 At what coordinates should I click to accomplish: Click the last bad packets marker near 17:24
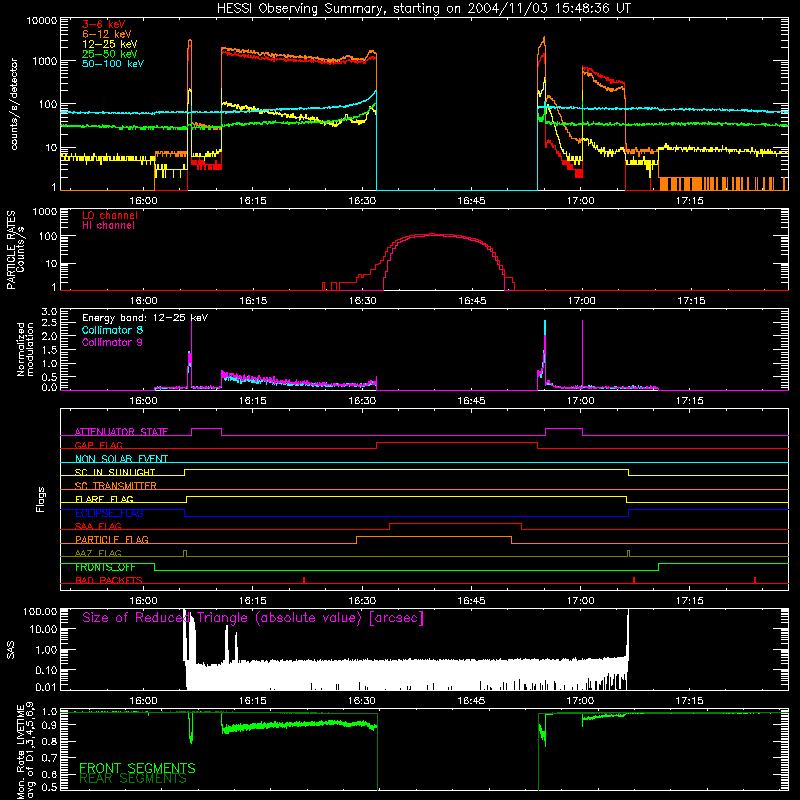click(755, 580)
